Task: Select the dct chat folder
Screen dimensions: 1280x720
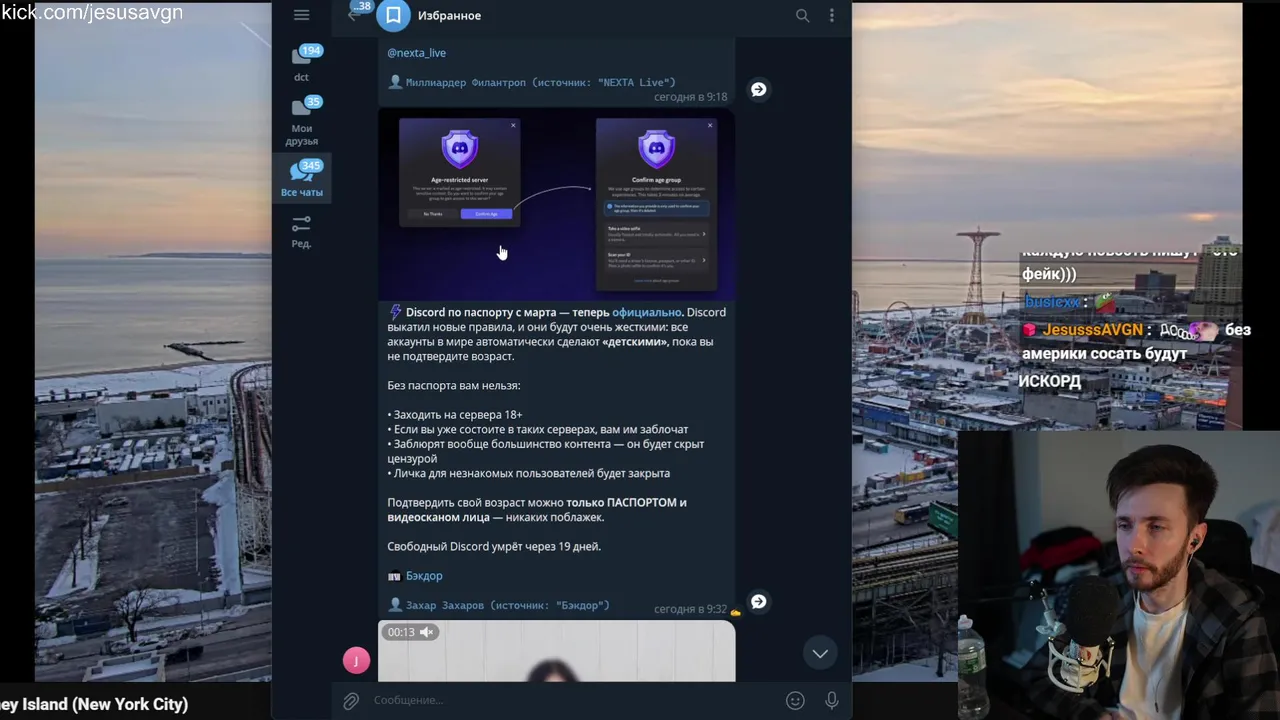Action: click(x=301, y=62)
